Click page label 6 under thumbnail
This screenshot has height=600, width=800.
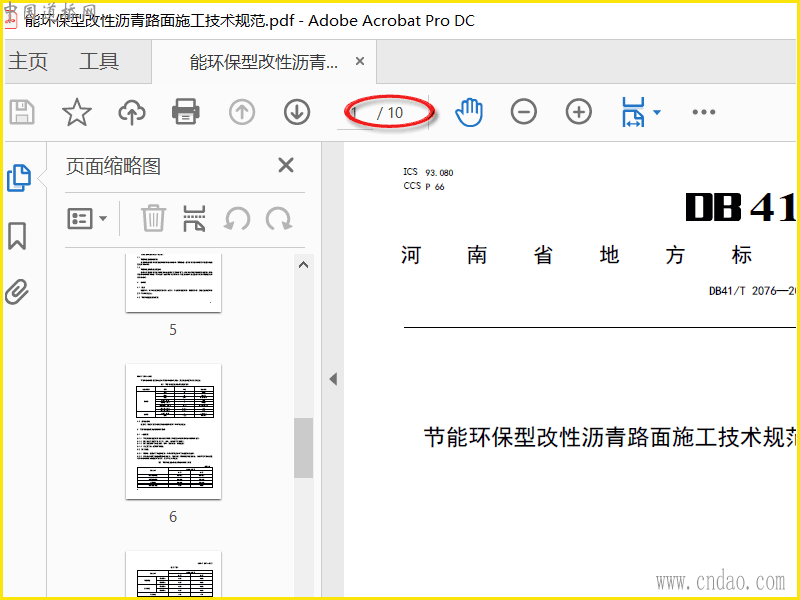(x=173, y=517)
